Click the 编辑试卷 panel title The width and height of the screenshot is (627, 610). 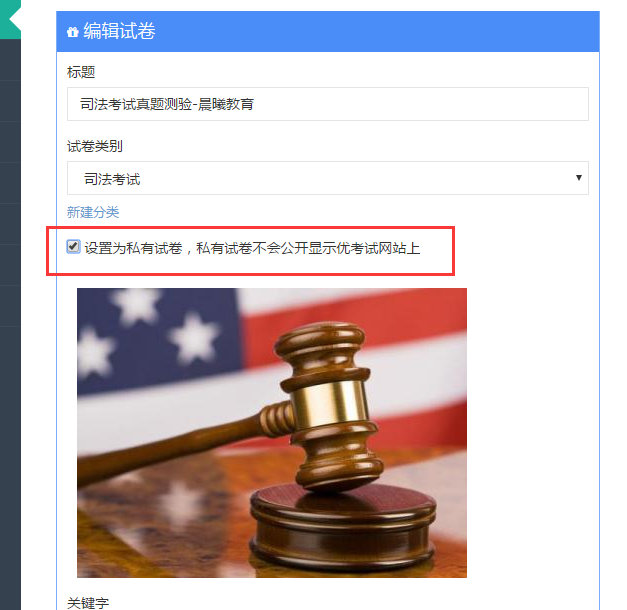tap(119, 31)
